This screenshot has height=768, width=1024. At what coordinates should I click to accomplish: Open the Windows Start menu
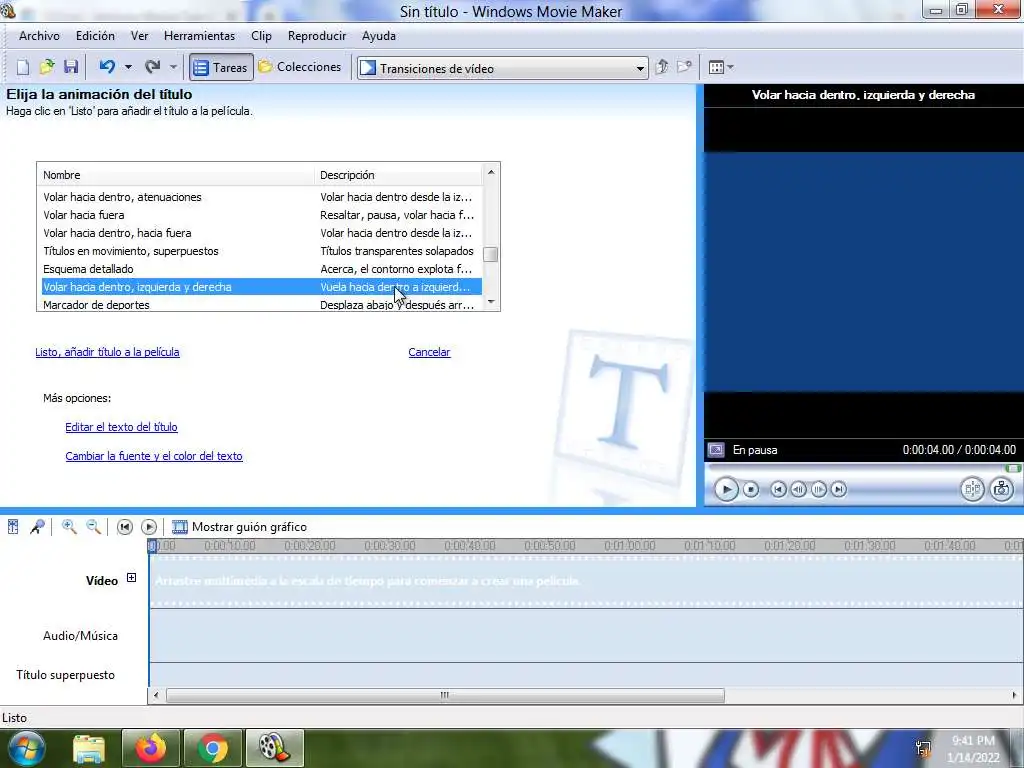click(26, 748)
